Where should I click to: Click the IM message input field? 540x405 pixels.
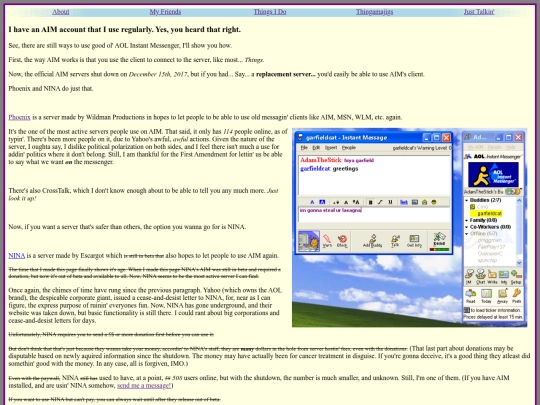(374, 215)
